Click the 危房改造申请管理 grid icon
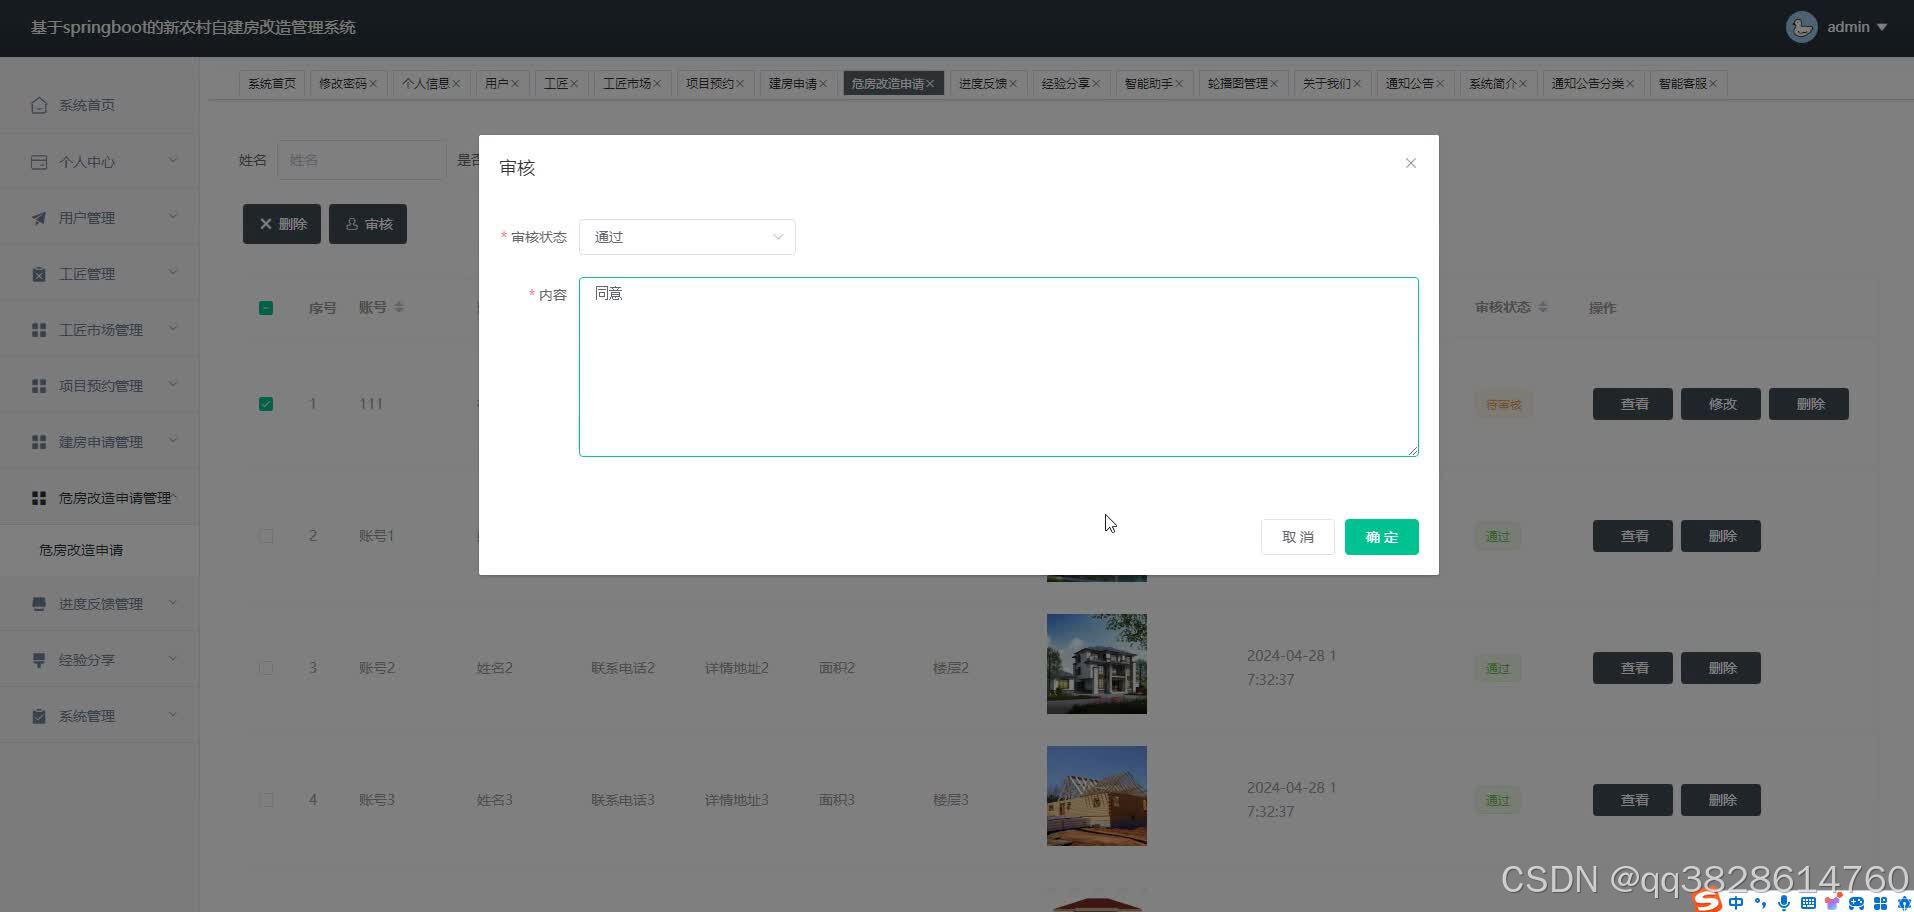This screenshot has height=912, width=1914. pyautogui.click(x=39, y=498)
